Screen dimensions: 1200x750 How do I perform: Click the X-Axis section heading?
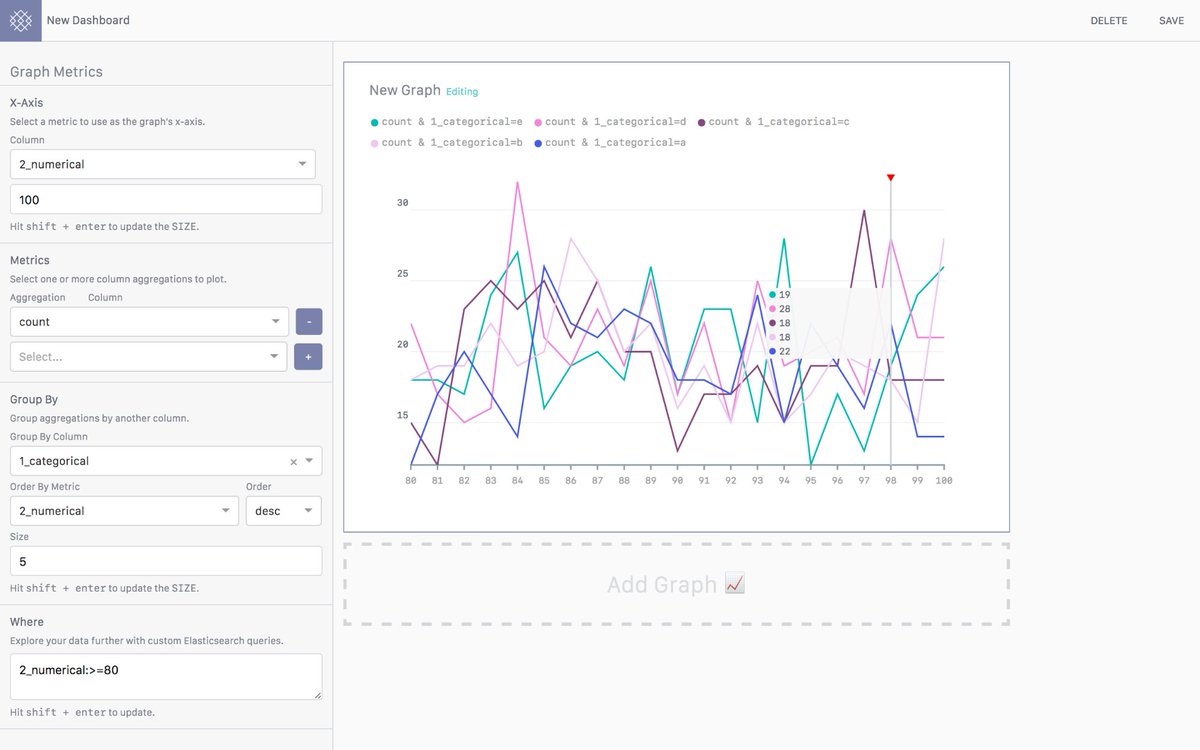click(x=27, y=102)
